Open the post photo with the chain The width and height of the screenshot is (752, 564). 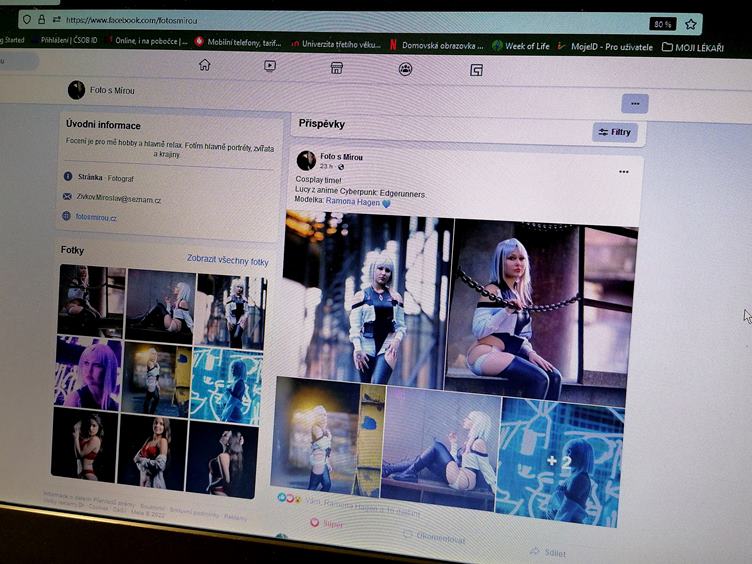coord(540,313)
